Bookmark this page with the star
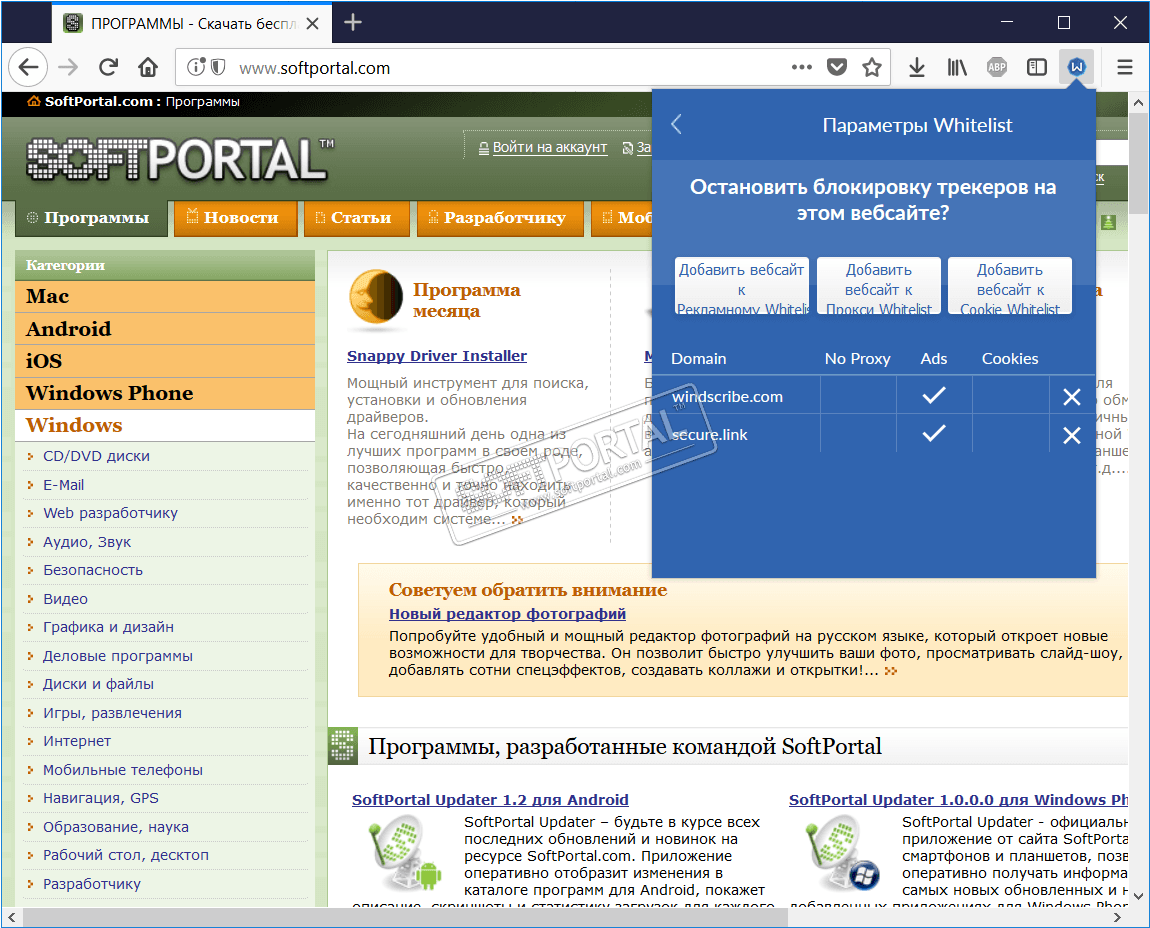This screenshot has width=1150, height=928. pyautogui.click(x=871, y=67)
